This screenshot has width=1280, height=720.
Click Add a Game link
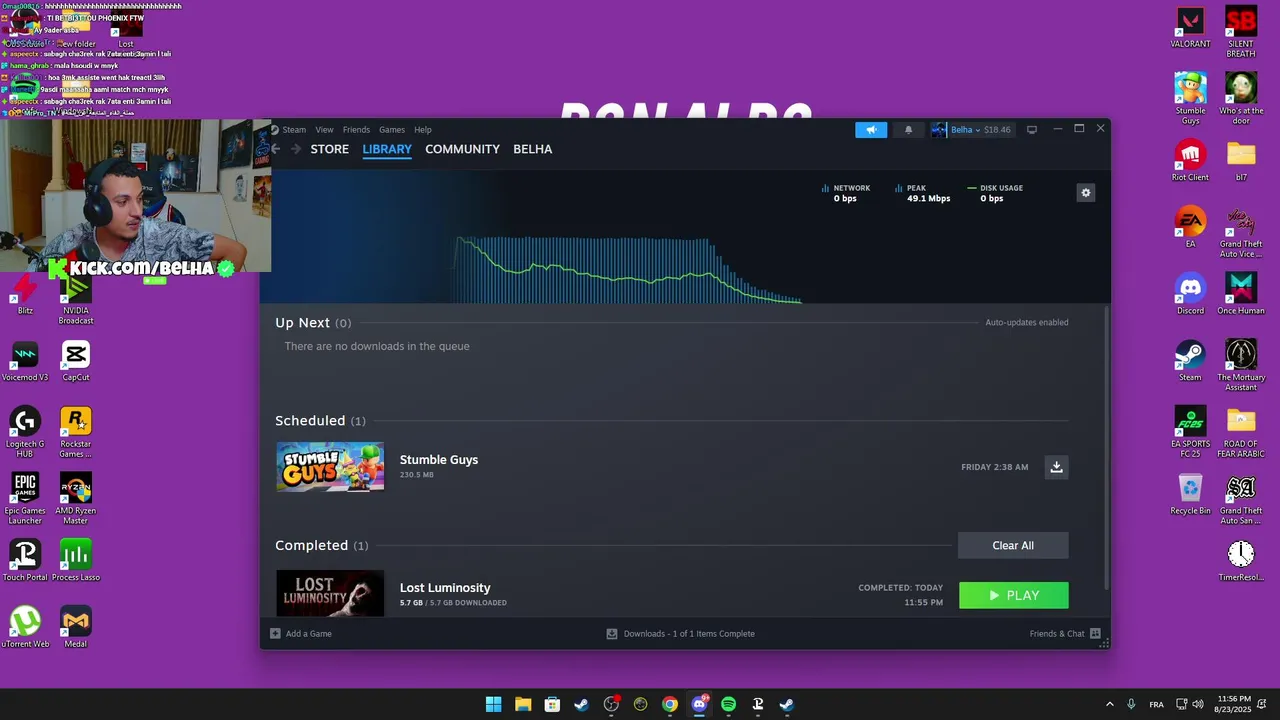308,633
